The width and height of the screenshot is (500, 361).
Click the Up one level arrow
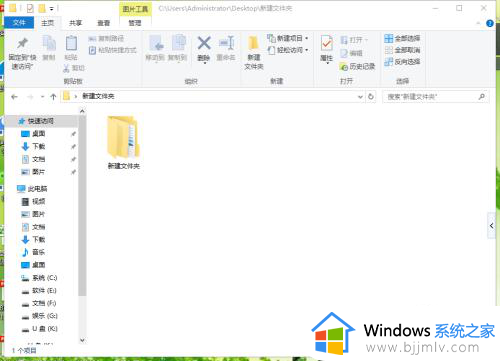tap(53, 97)
